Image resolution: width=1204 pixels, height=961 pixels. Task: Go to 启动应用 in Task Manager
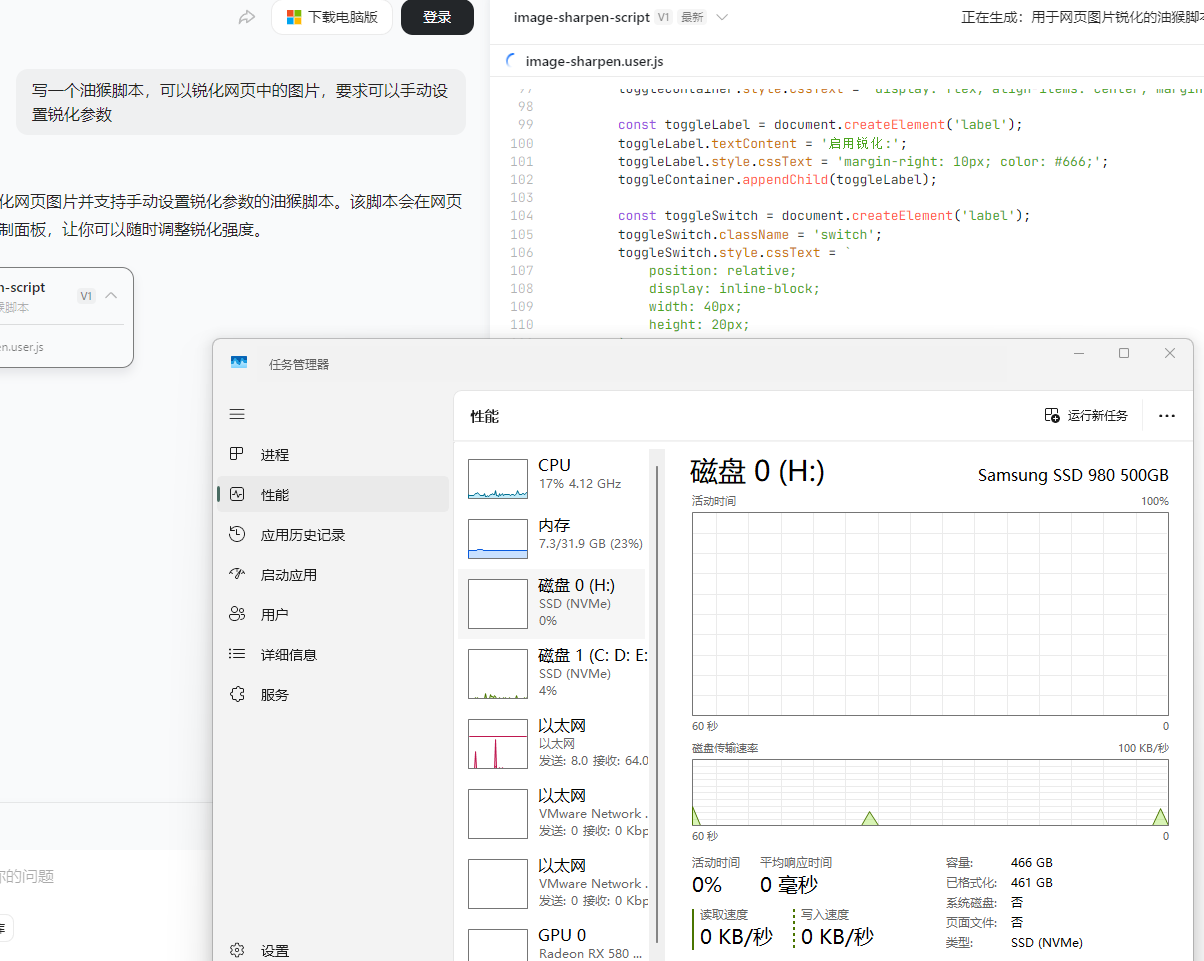pyautogui.click(x=333, y=574)
